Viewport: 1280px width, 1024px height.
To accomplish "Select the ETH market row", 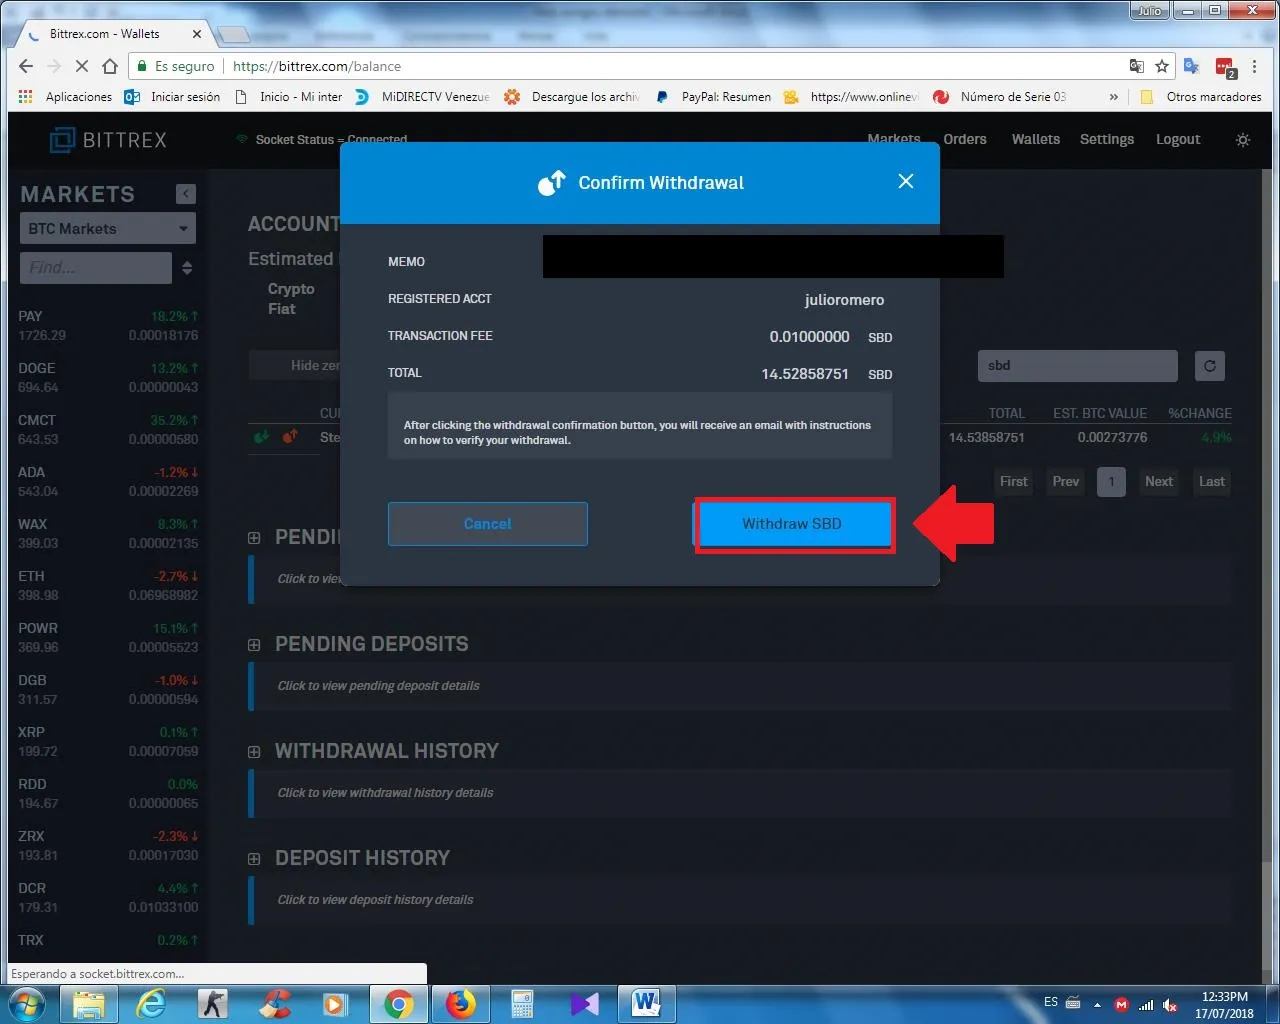I will (108, 586).
